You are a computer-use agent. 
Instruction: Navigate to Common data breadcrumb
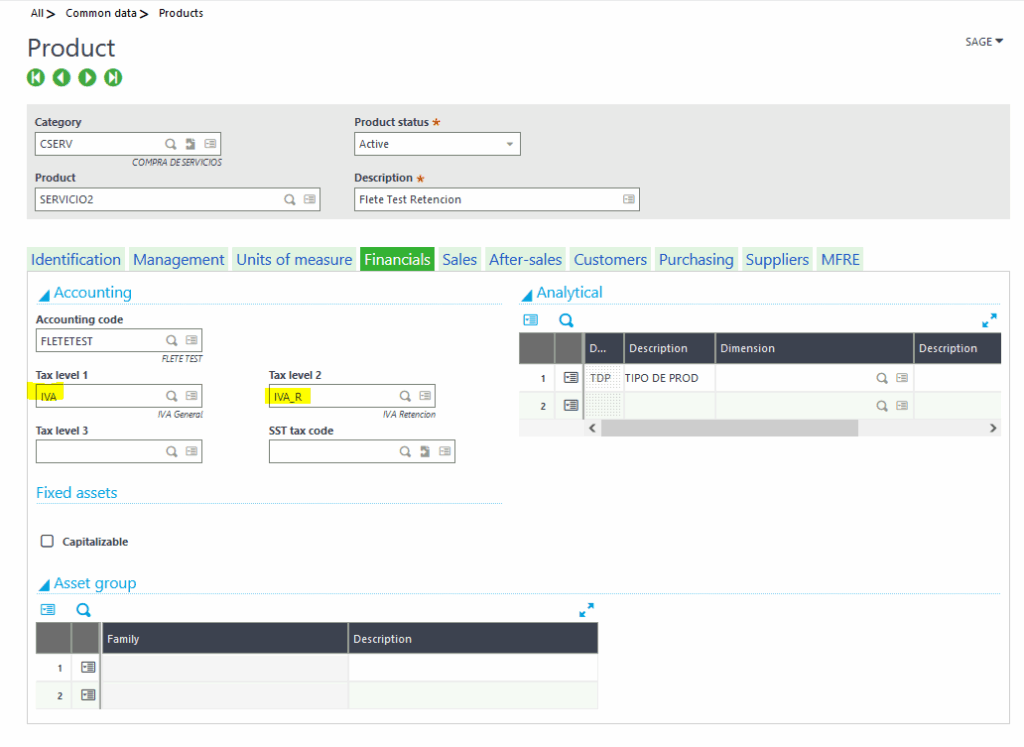[102, 13]
